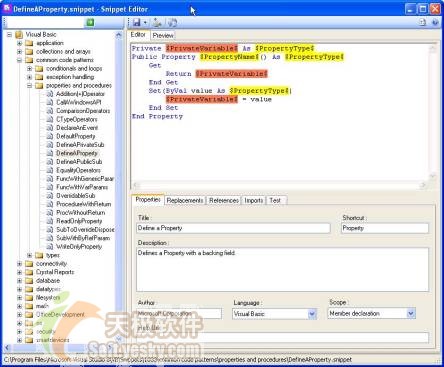Select DeclareAnEvent snippet
The image size is (444, 367).
tap(77, 128)
